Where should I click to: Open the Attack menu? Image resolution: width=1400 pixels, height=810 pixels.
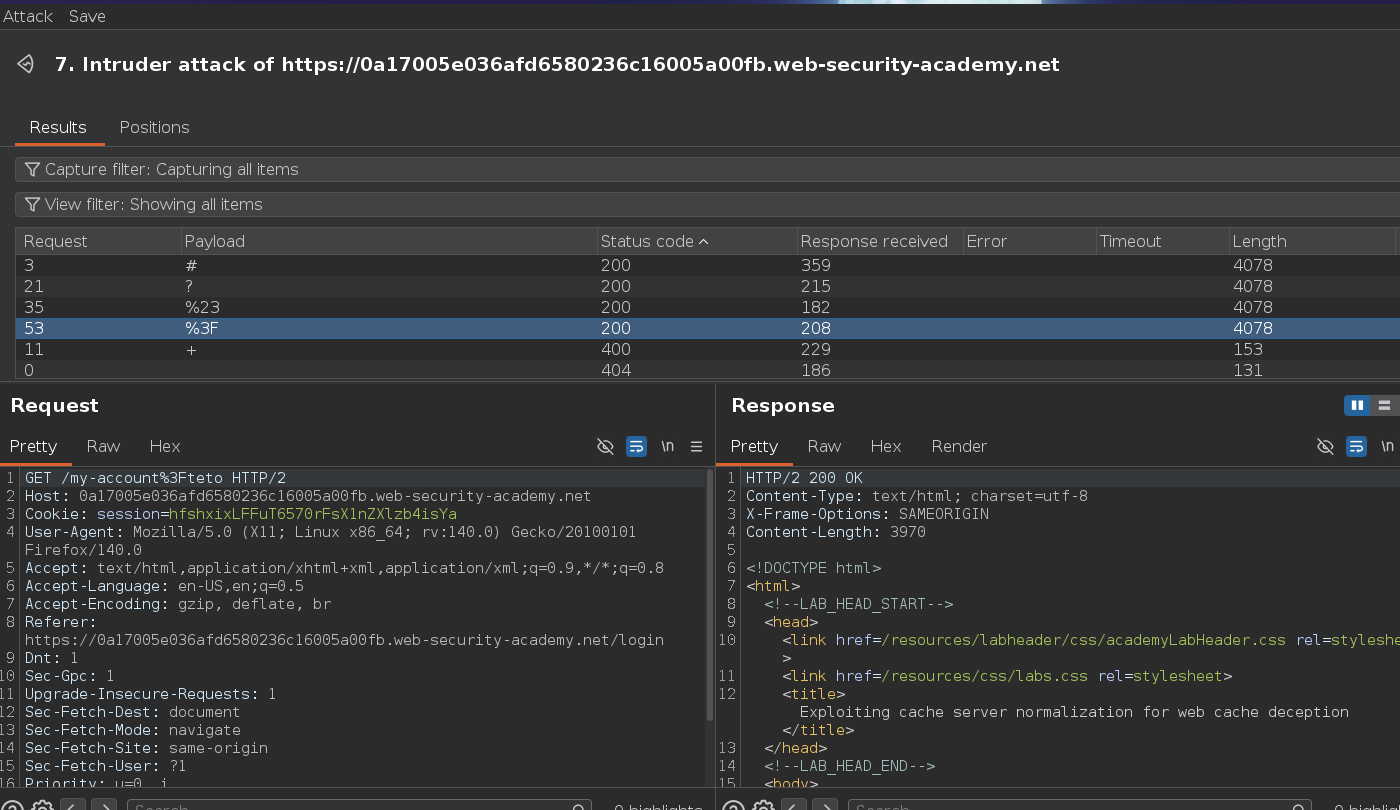point(28,16)
